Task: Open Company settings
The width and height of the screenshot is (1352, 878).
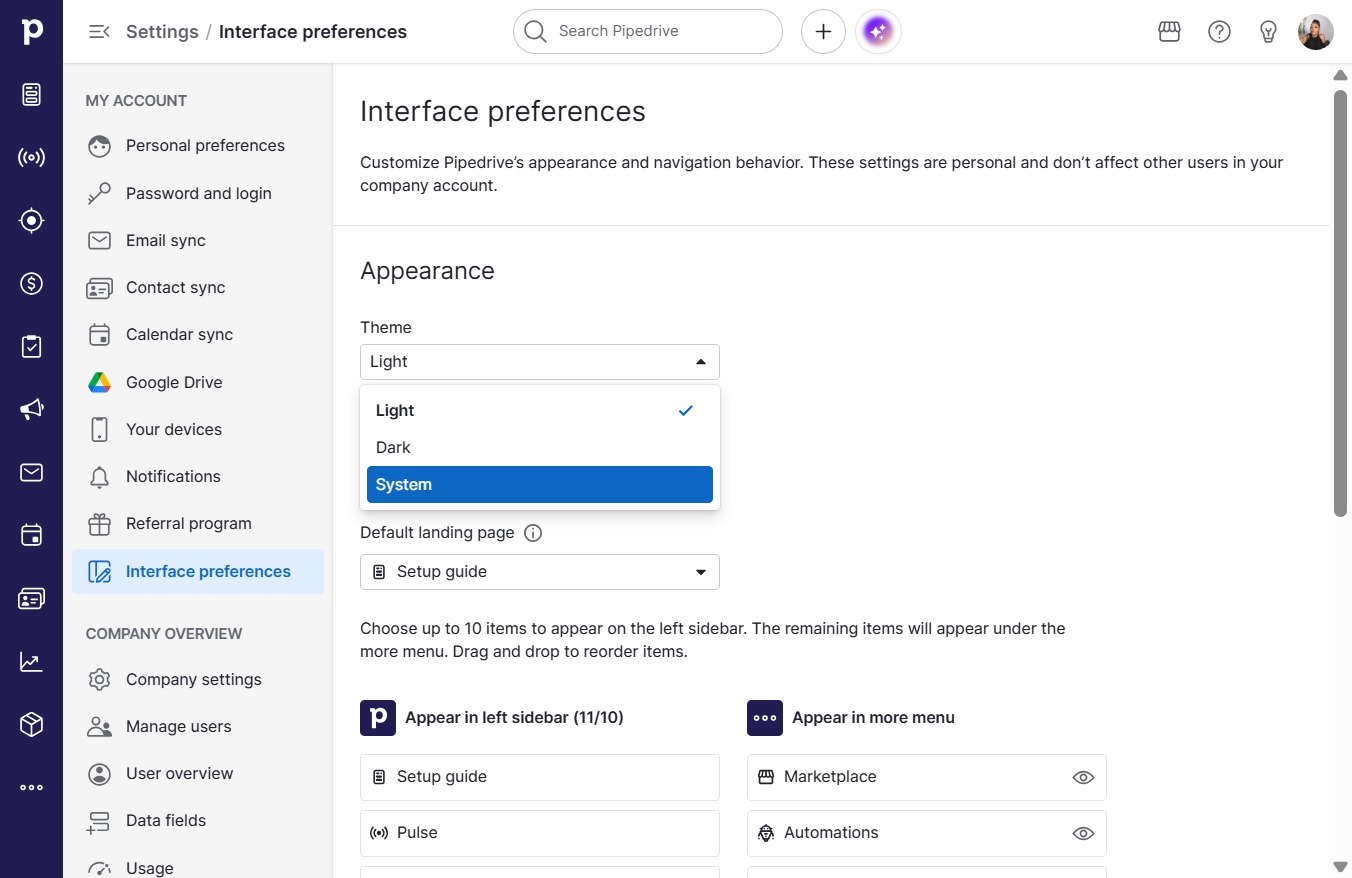Action: pos(198,680)
